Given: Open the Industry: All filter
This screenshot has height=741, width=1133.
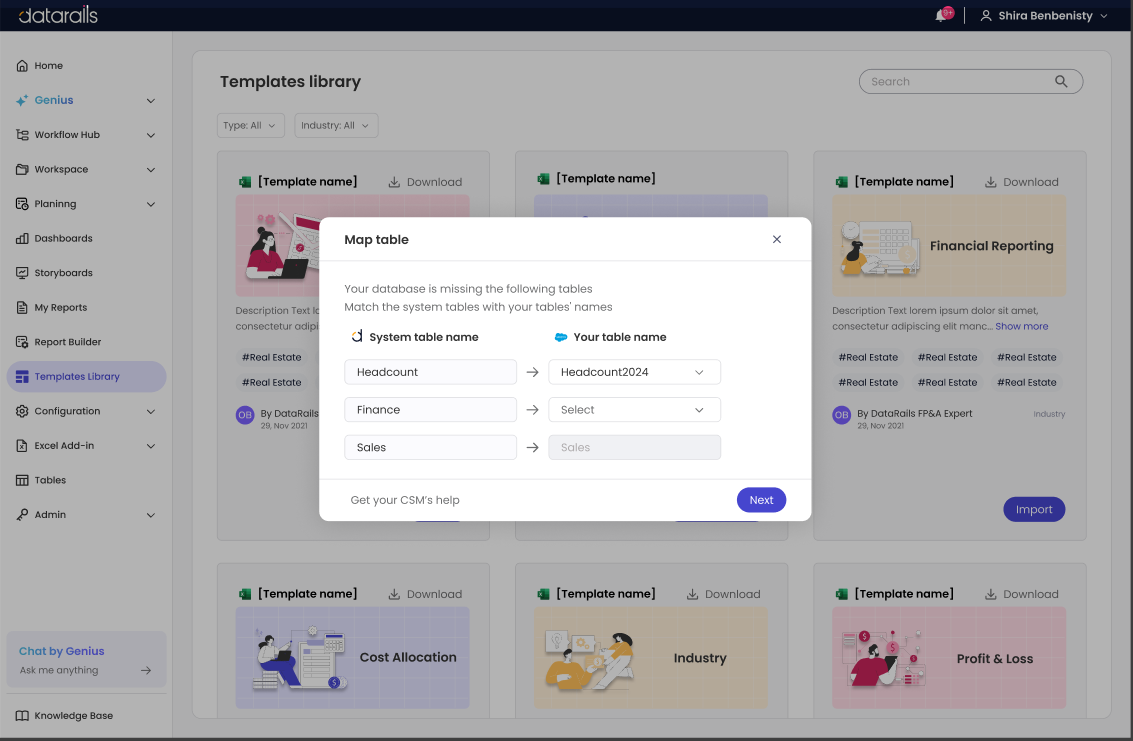Looking at the screenshot, I should 335,125.
